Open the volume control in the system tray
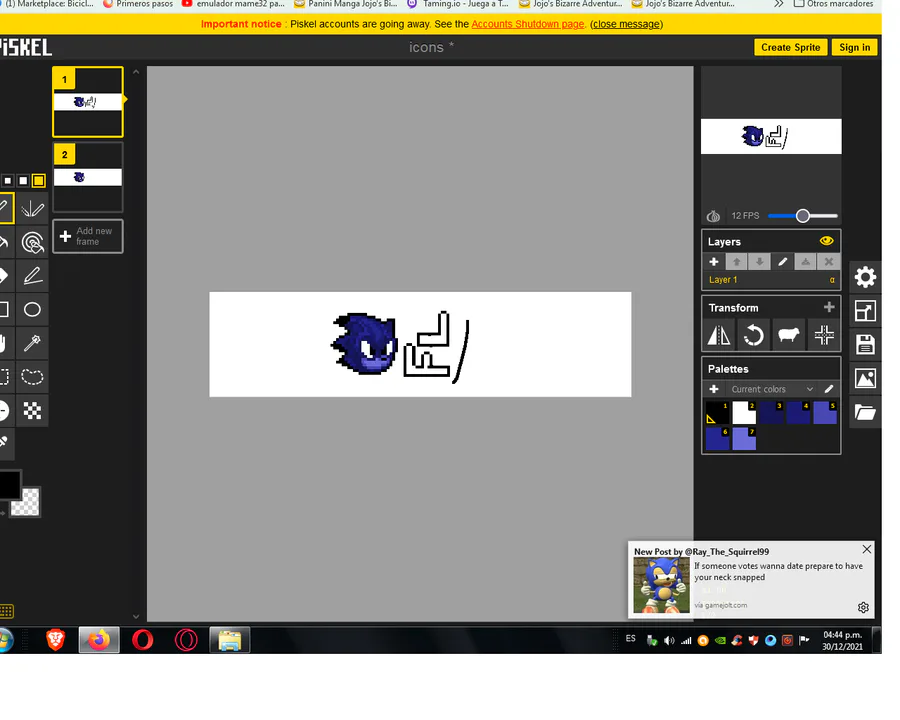The width and height of the screenshot is (900, 720). [x=669, y=640]
